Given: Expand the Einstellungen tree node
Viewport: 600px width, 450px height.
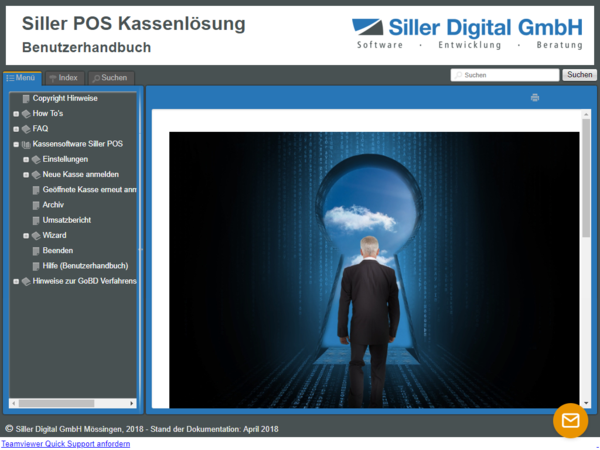Looking at the screenshot, I should (x=25, y=160).
